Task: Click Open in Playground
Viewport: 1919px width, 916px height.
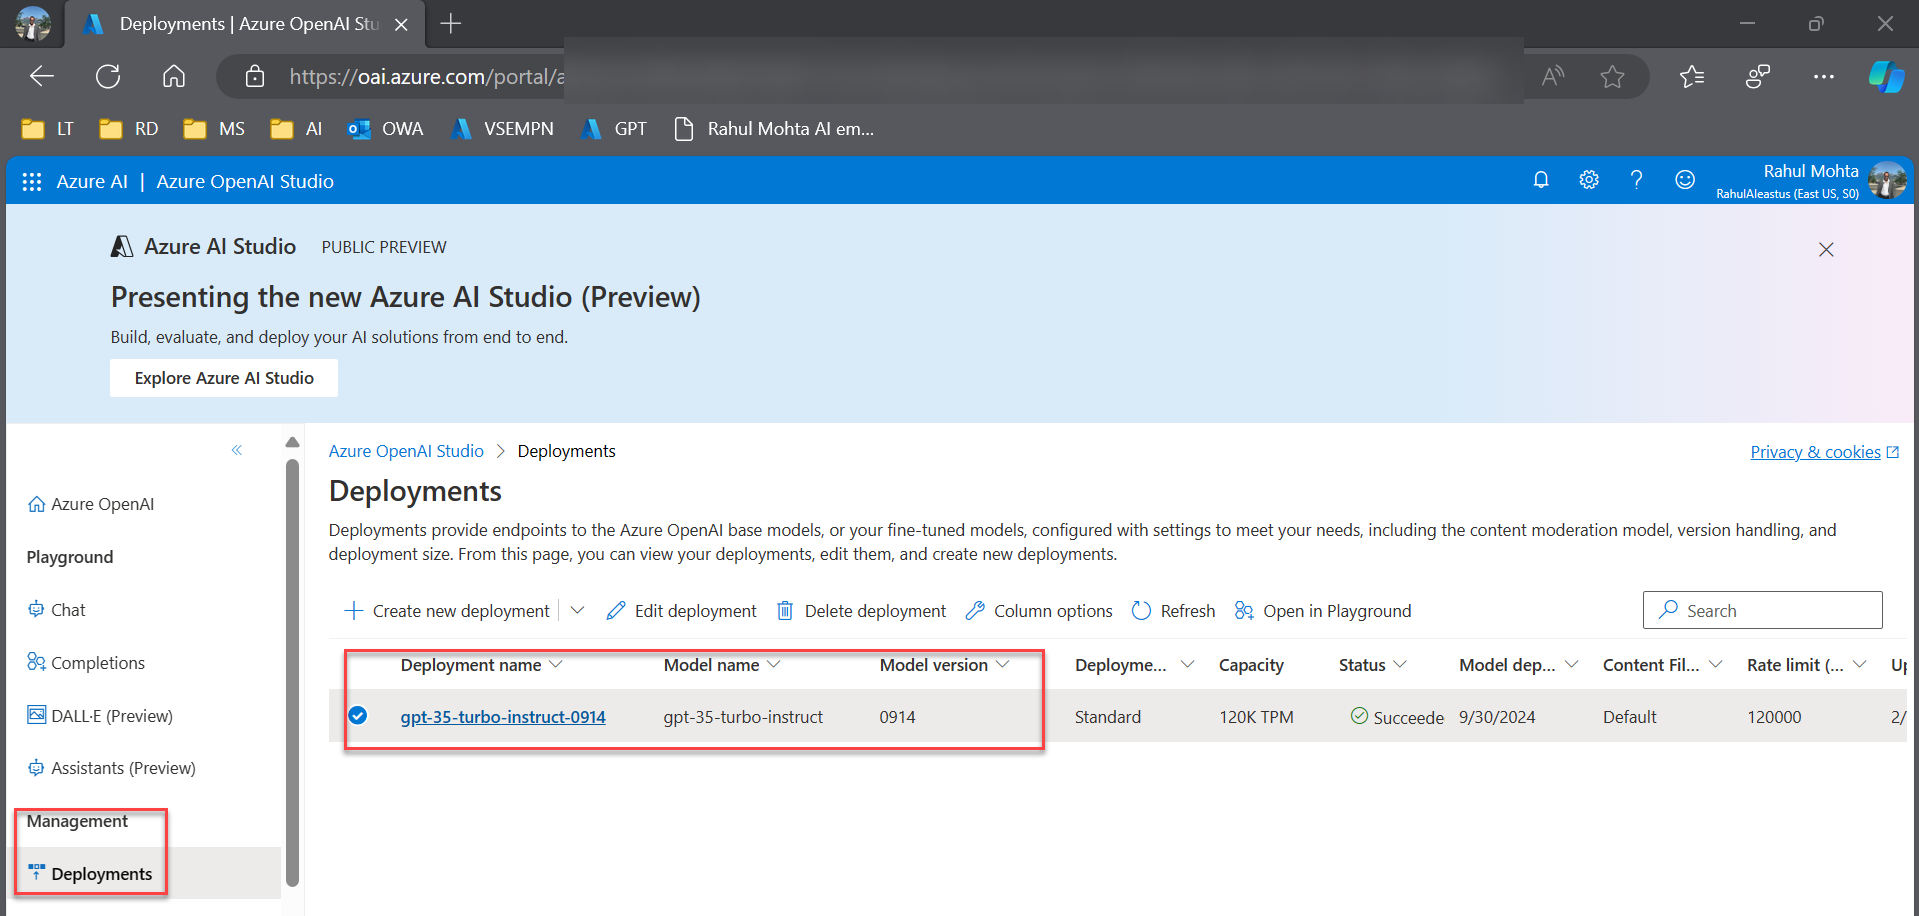Action: [x=1323, y=611]
